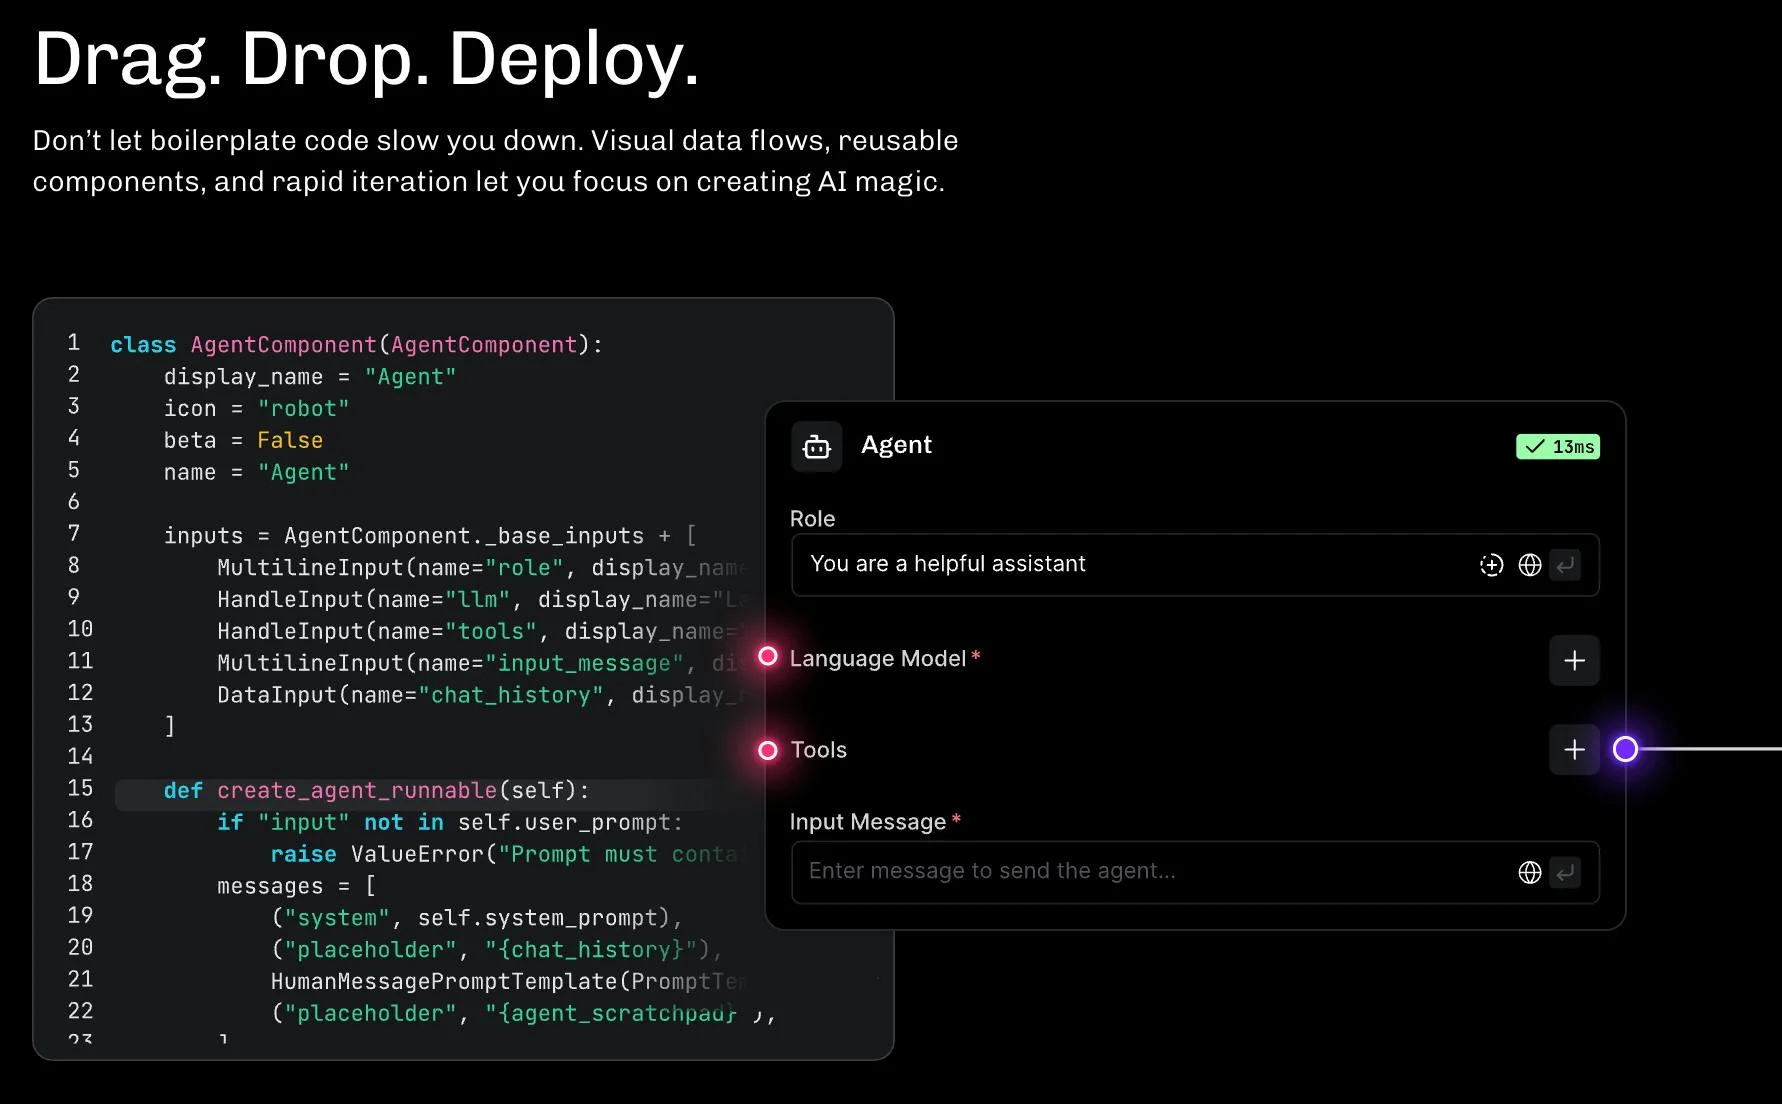Click the beta = False code line
Viewport: 1782px width, 1104px height.
click(x=243, y=441)
